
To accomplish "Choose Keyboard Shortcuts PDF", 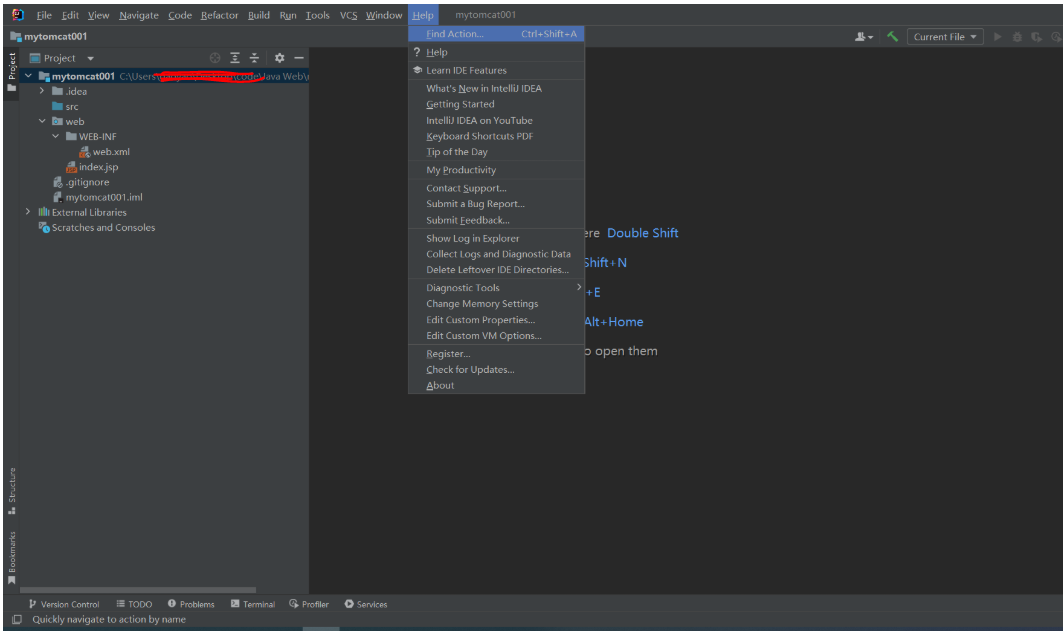I will [496, 136].
